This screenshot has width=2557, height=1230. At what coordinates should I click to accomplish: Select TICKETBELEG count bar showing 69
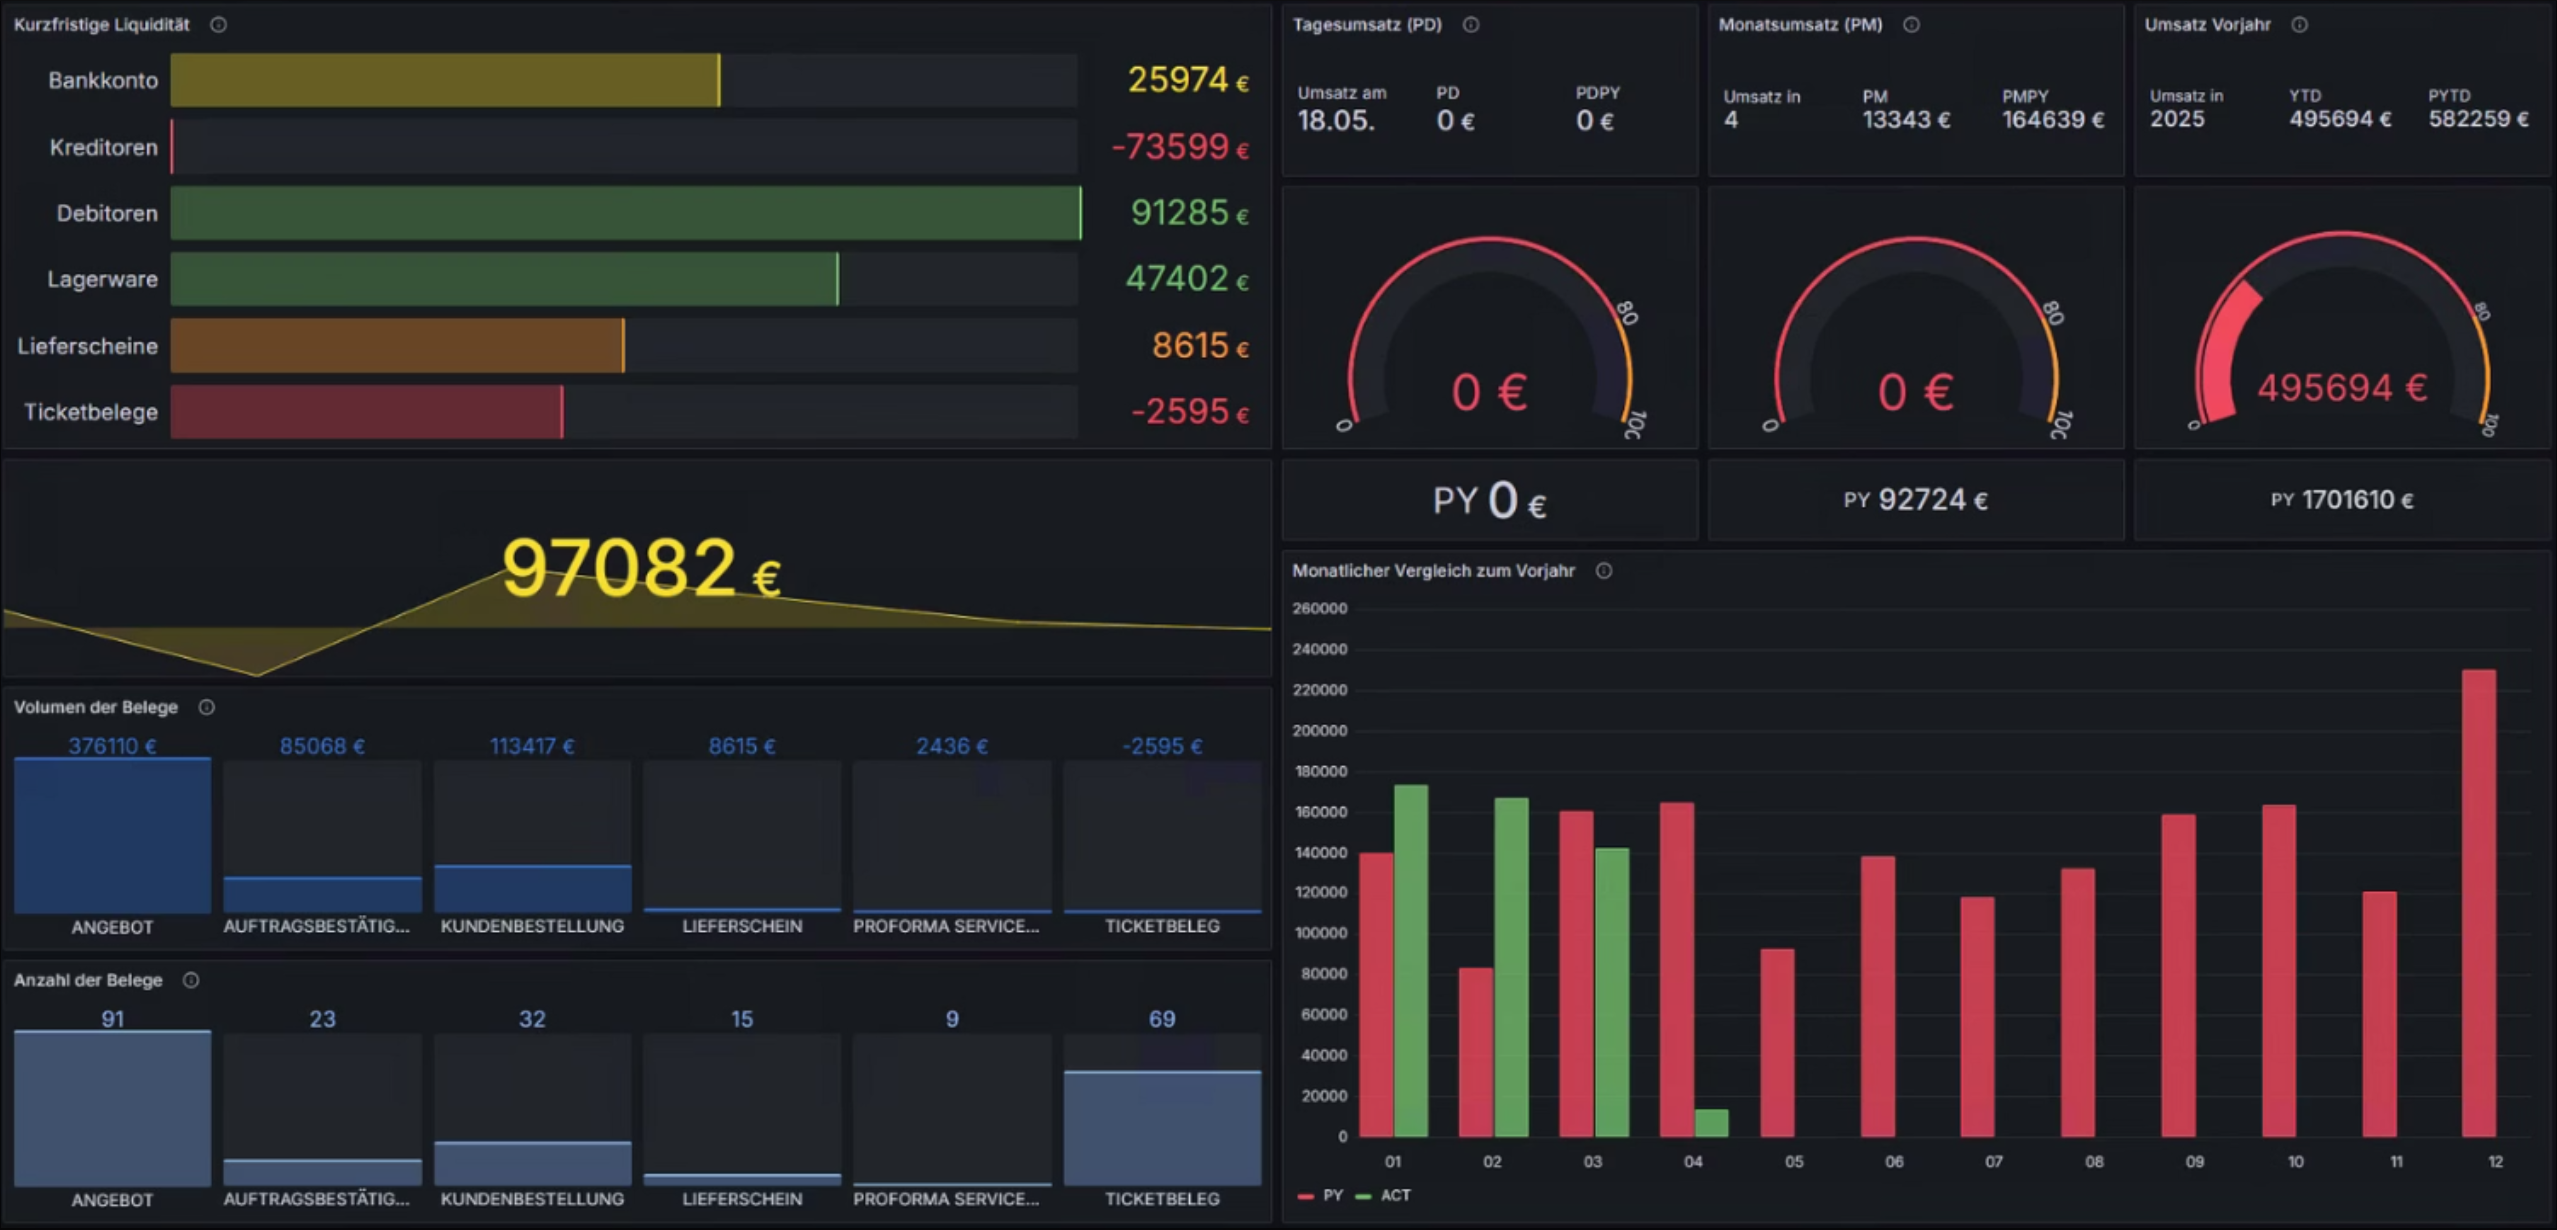(x=1162, y=1110)
